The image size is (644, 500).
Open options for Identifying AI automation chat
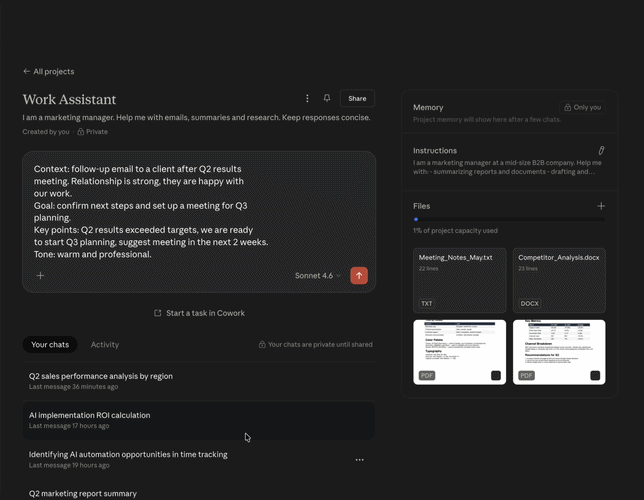pyautogui.click(x=359, y=460)
